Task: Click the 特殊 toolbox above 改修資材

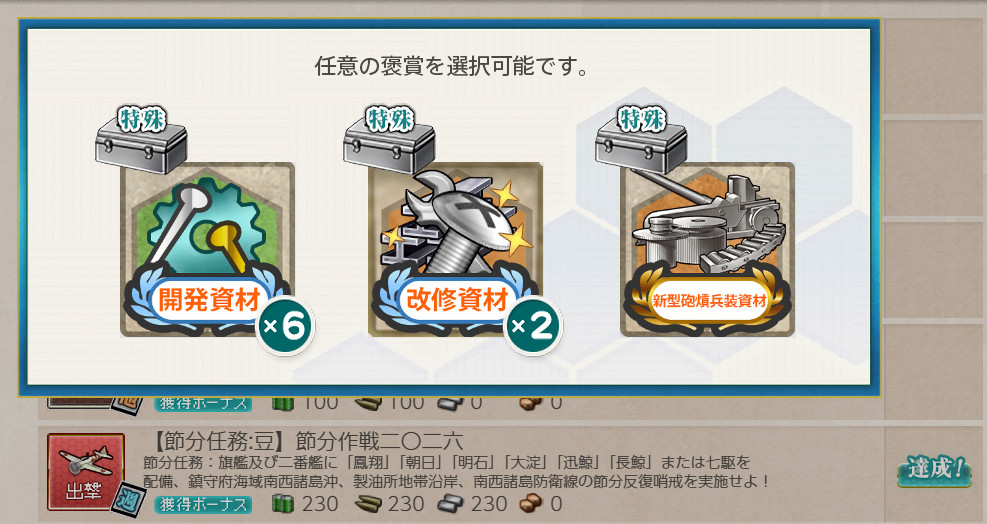Action: (x=389, y=140)
